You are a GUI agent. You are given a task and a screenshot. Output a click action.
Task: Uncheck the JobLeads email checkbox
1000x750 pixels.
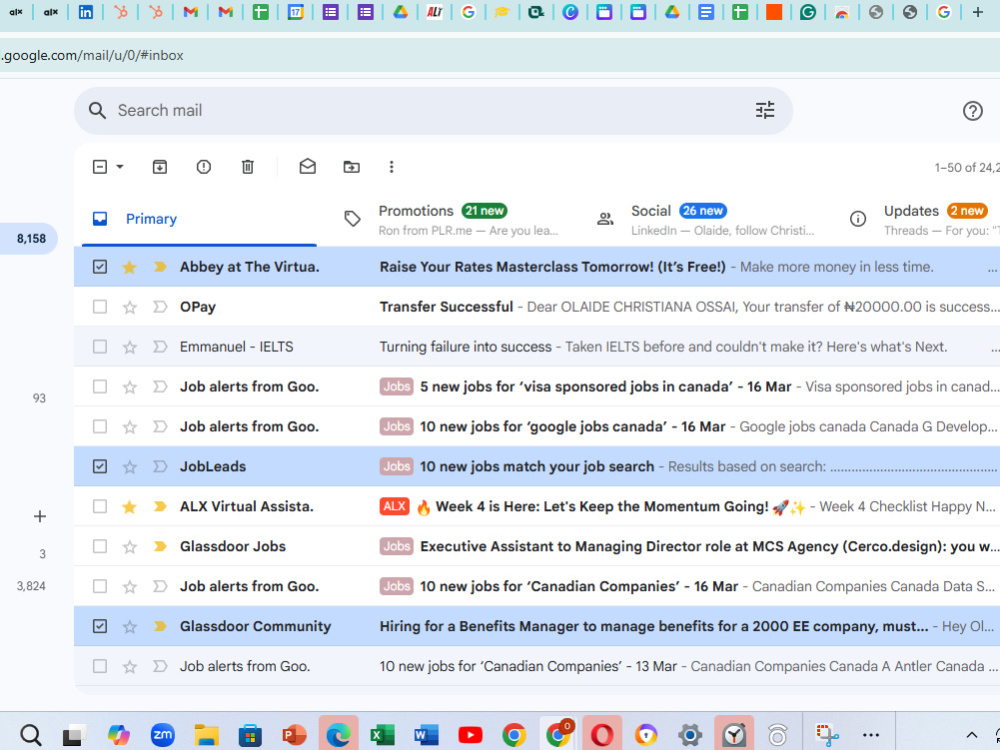[x=99, y=466]
